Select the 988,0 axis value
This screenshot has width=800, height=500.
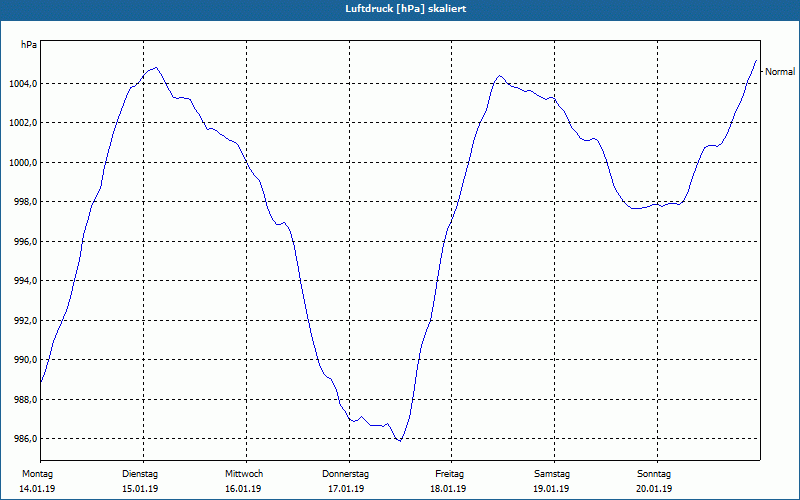(x=25, y=399)
